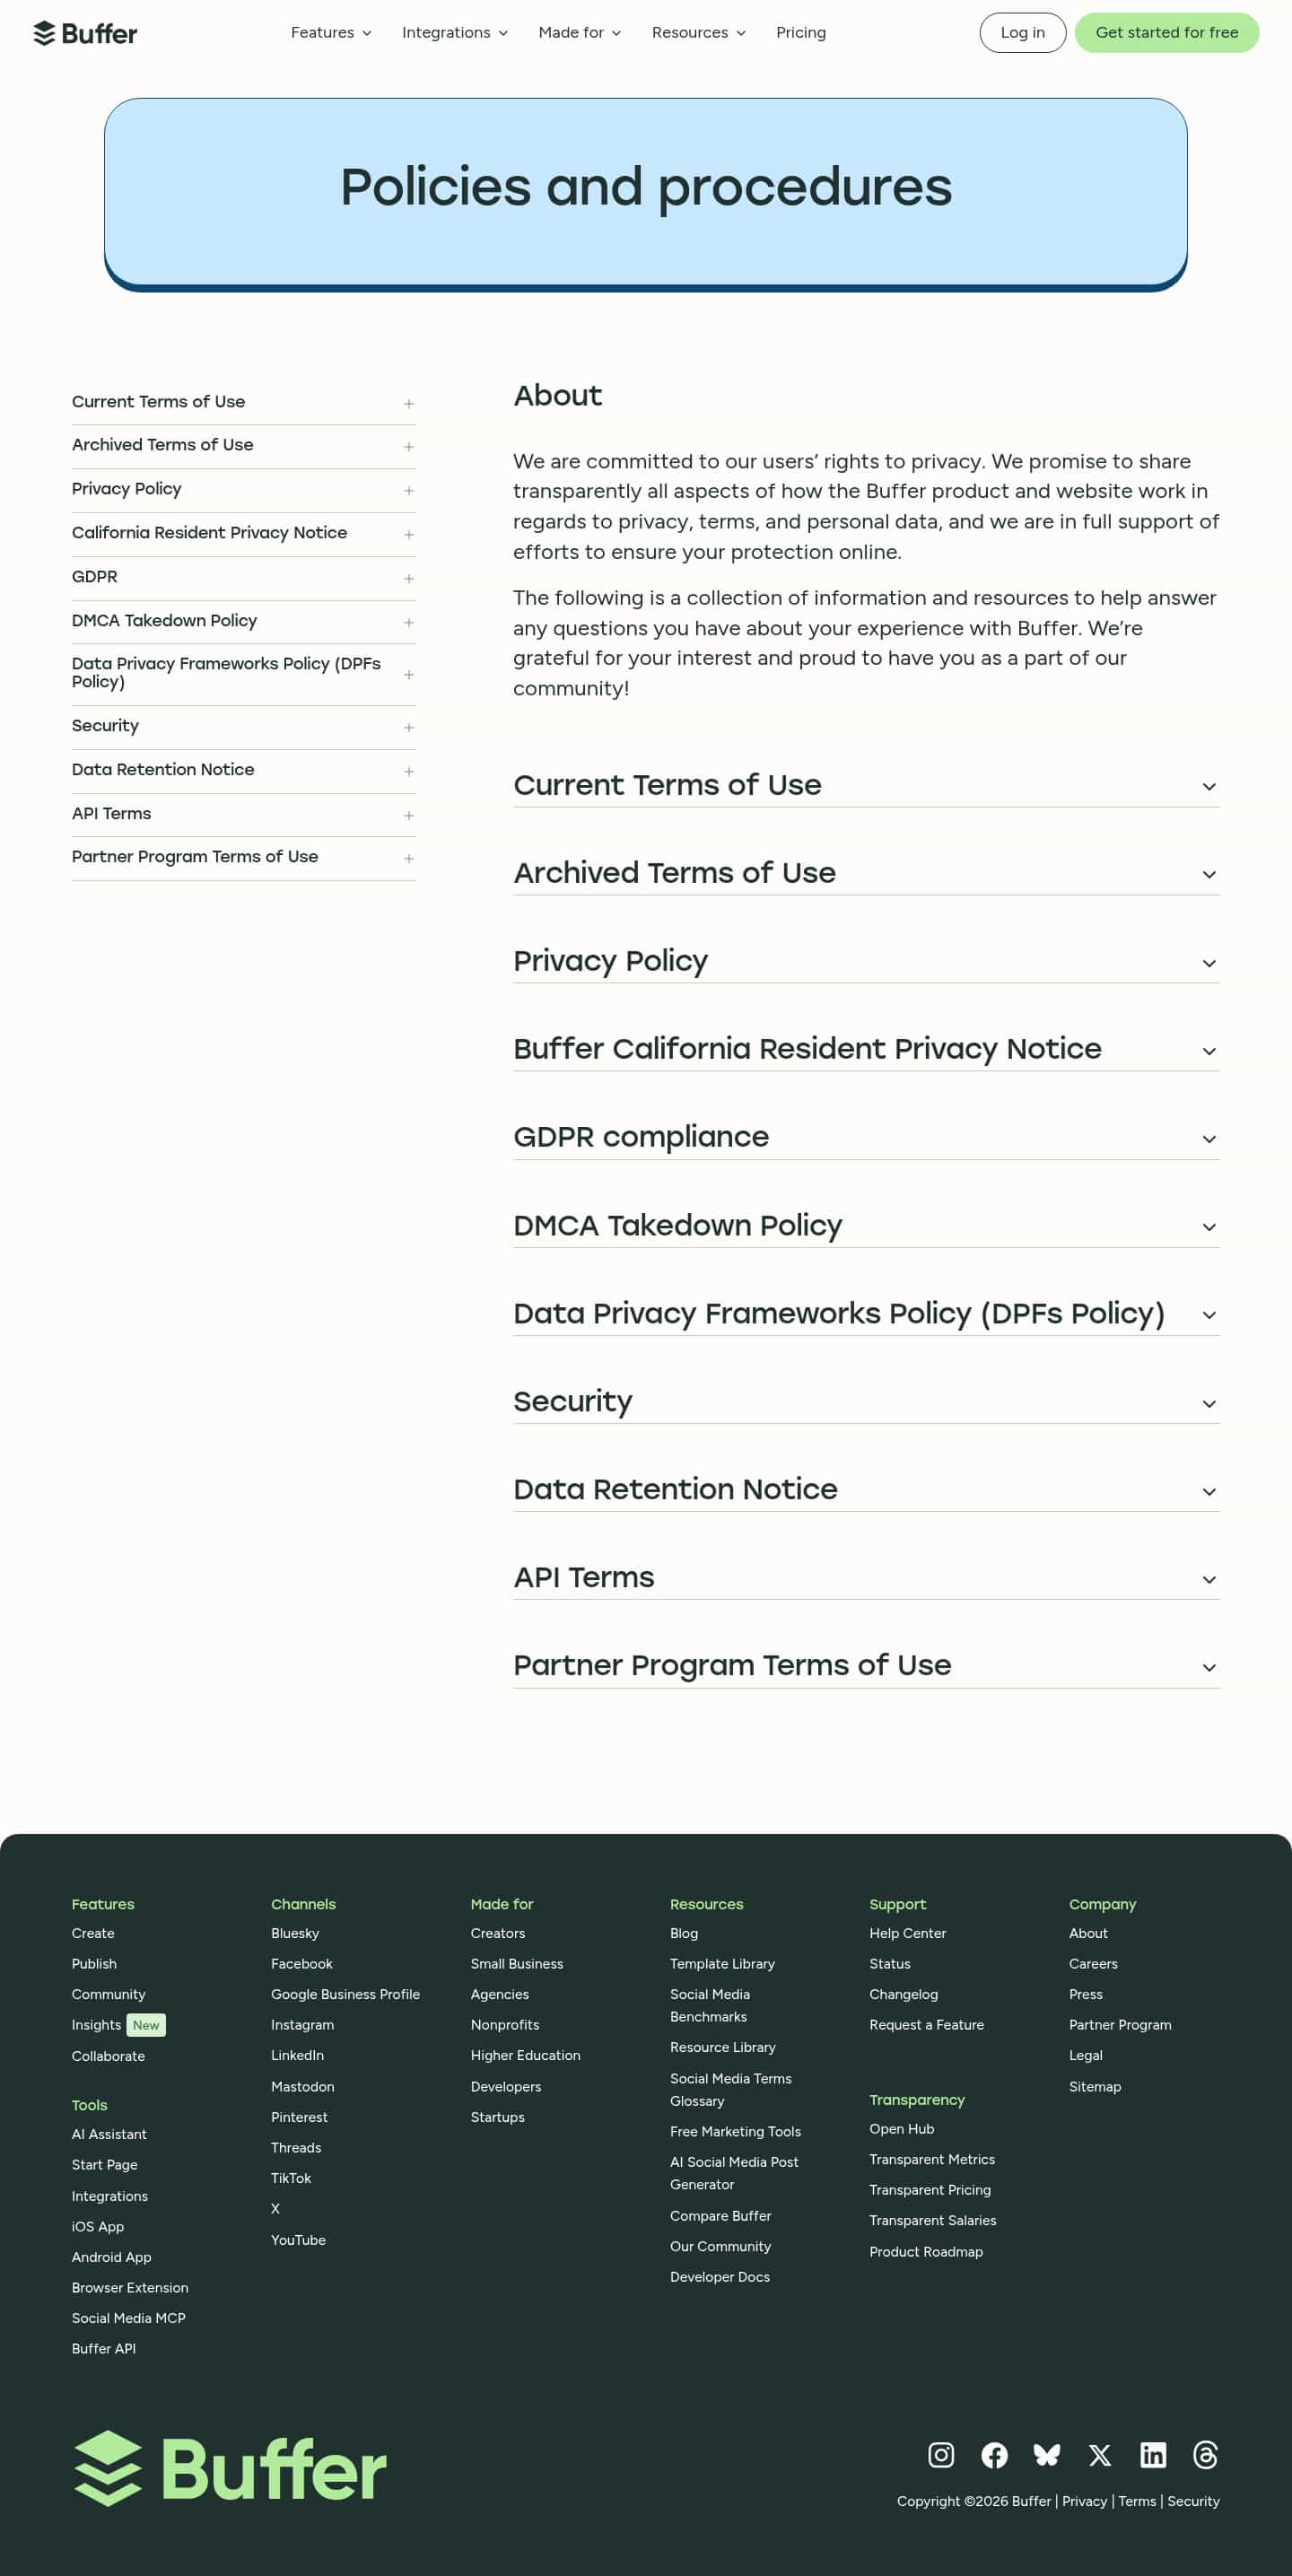This screenshot has width=1292, height=2576.
Task: Open AI Assistant link under Tools
Action: pyautogui.click(x=109, y=2134)
